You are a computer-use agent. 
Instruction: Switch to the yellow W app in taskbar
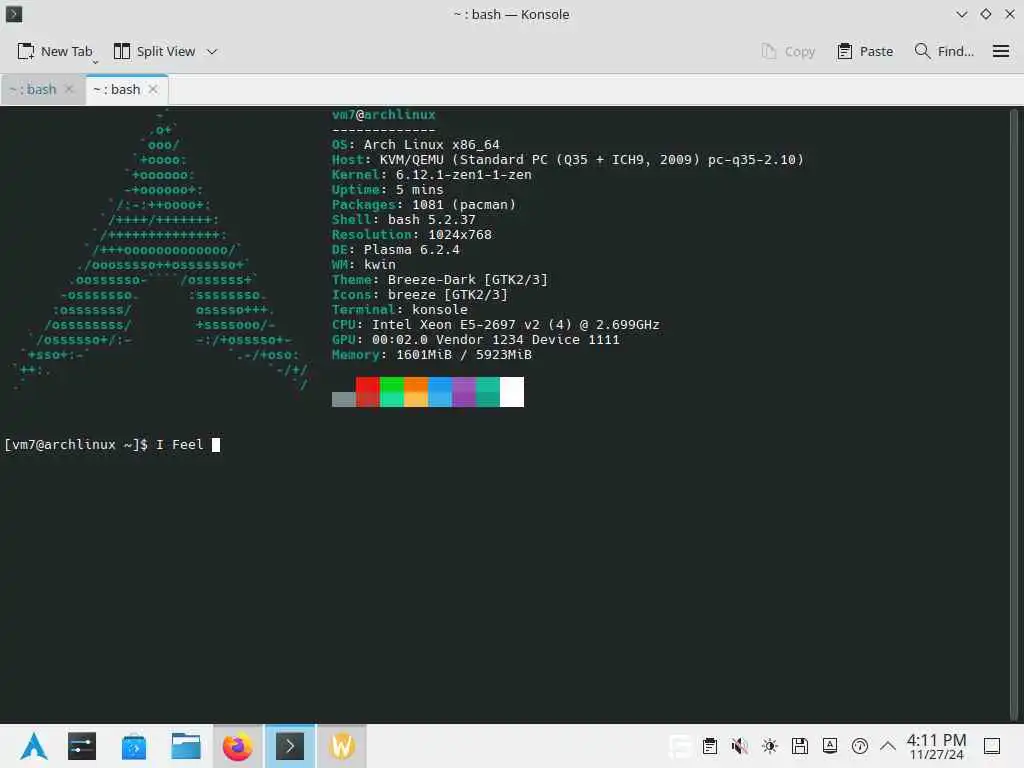click(342, 746)
